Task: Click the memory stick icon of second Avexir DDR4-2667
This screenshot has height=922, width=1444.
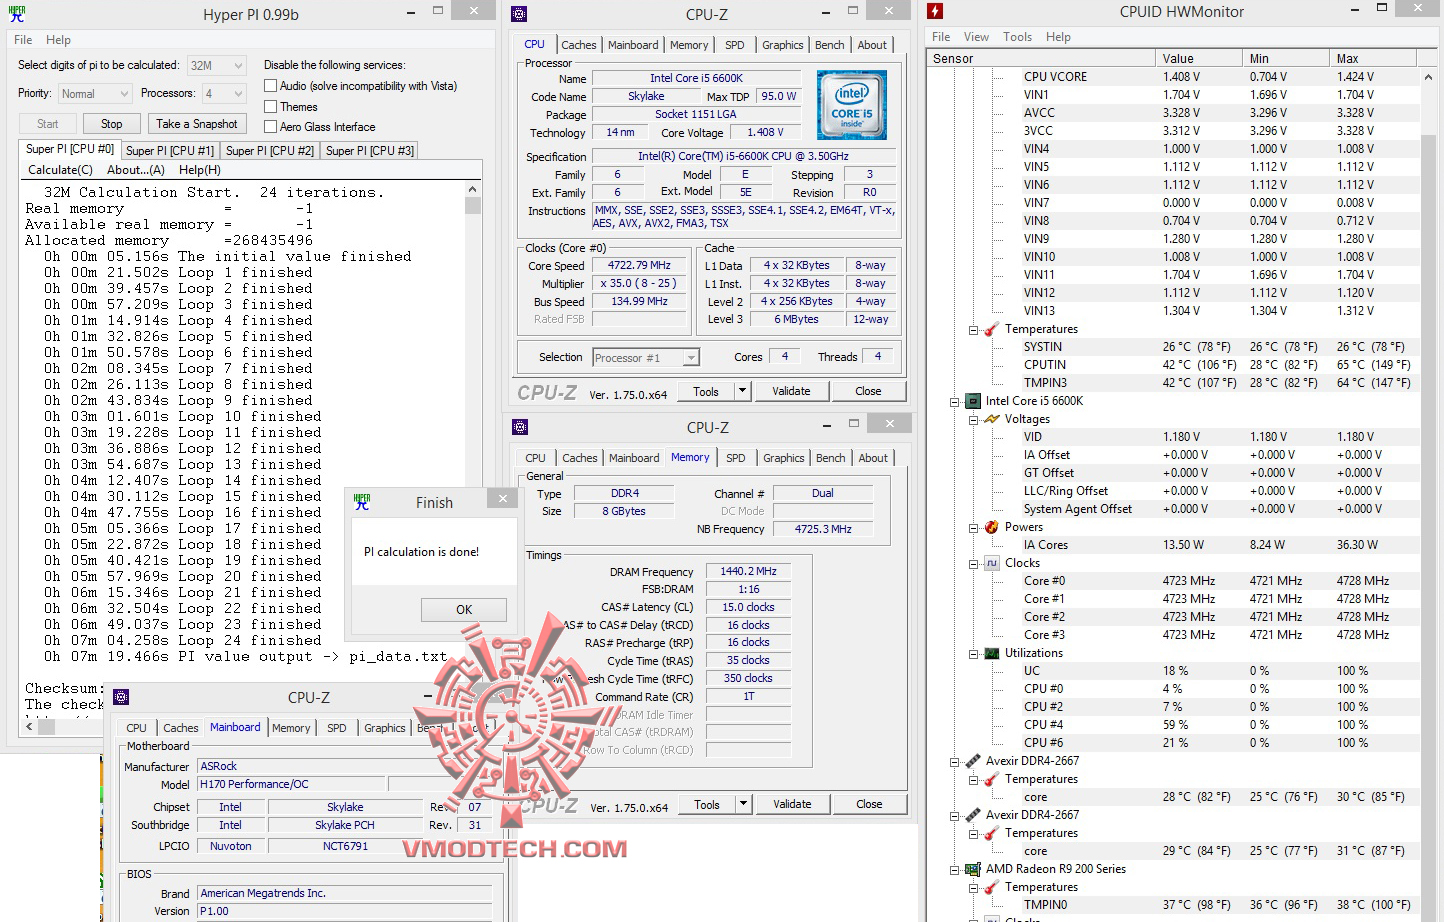Action: pos(972,815)
